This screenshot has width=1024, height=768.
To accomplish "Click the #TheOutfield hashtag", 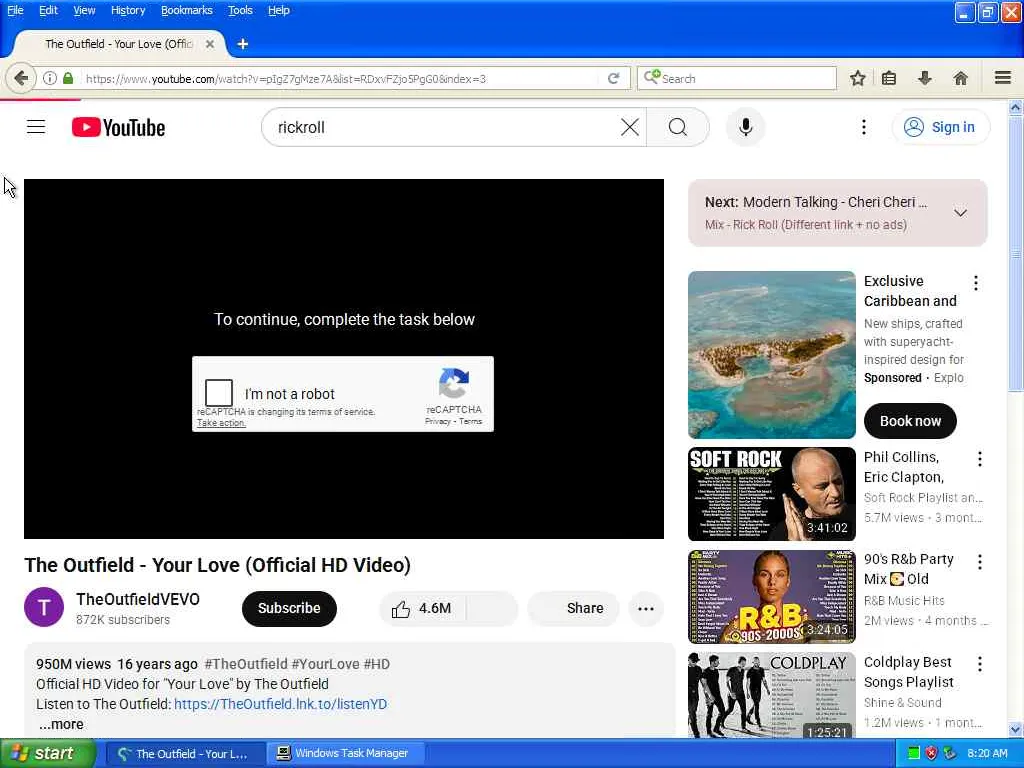I will (x=246, y=664).
